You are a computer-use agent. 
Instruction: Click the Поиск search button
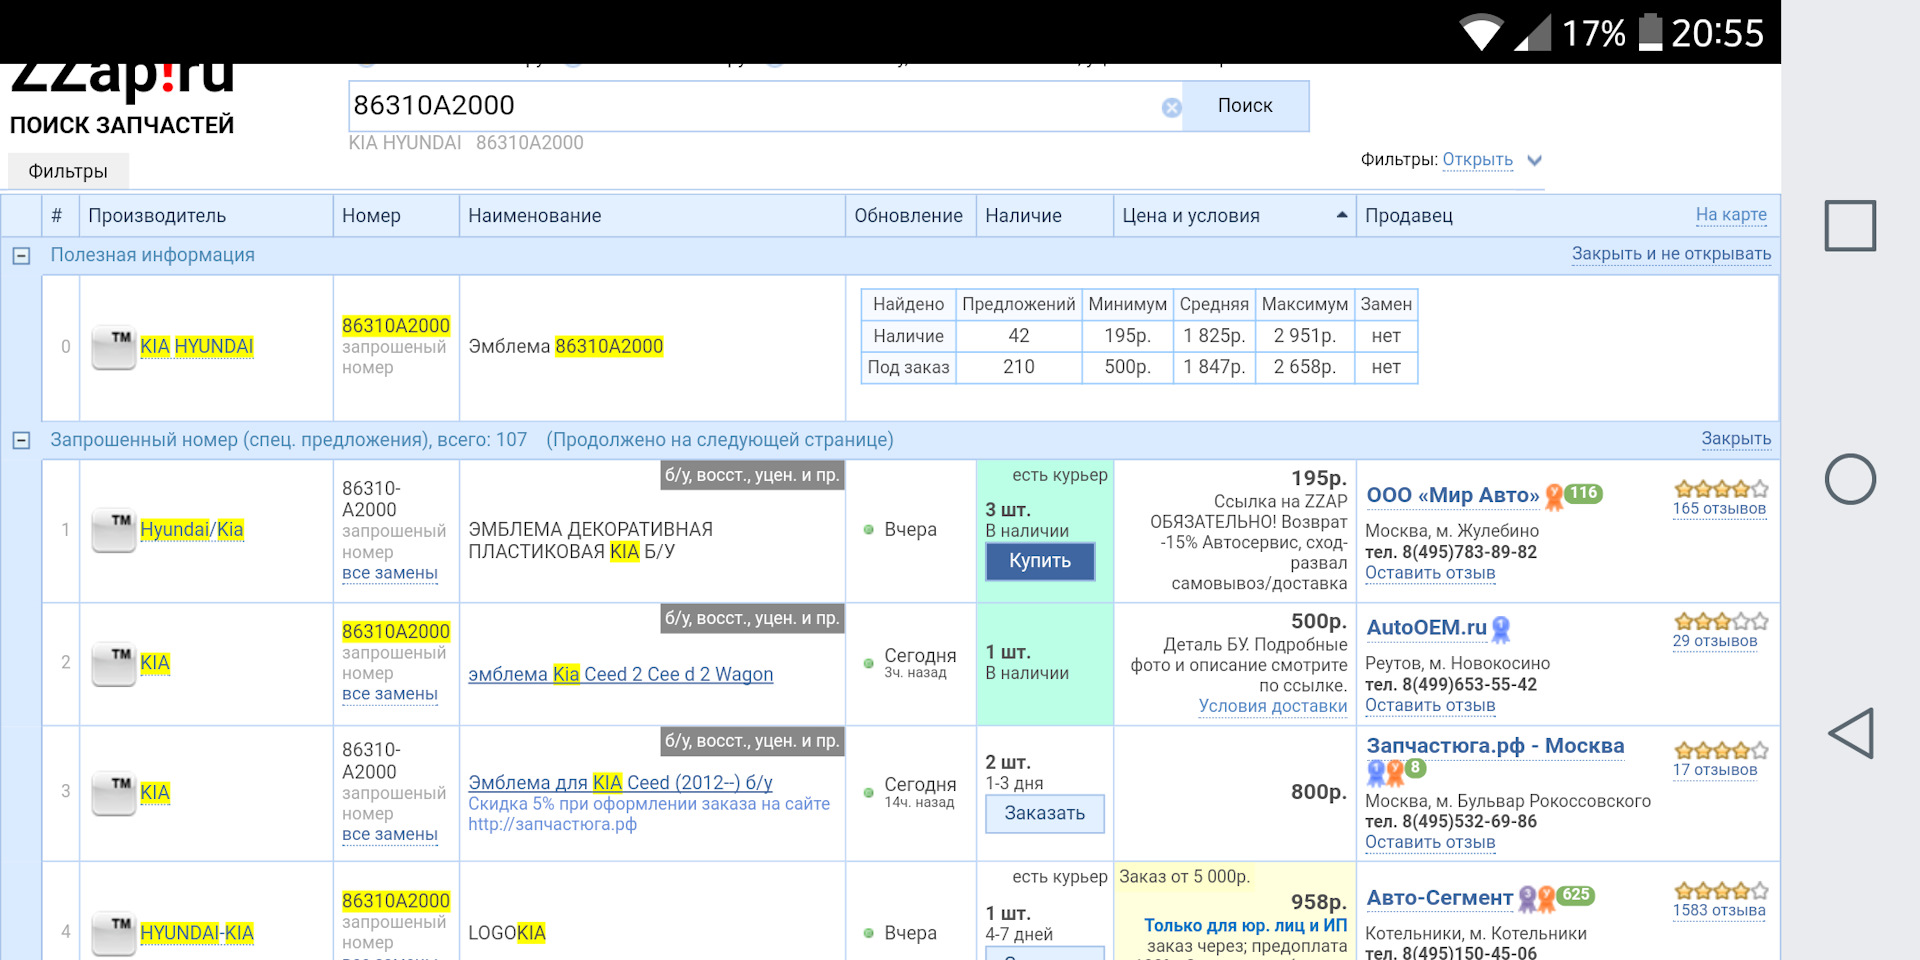click(1245, 106)
